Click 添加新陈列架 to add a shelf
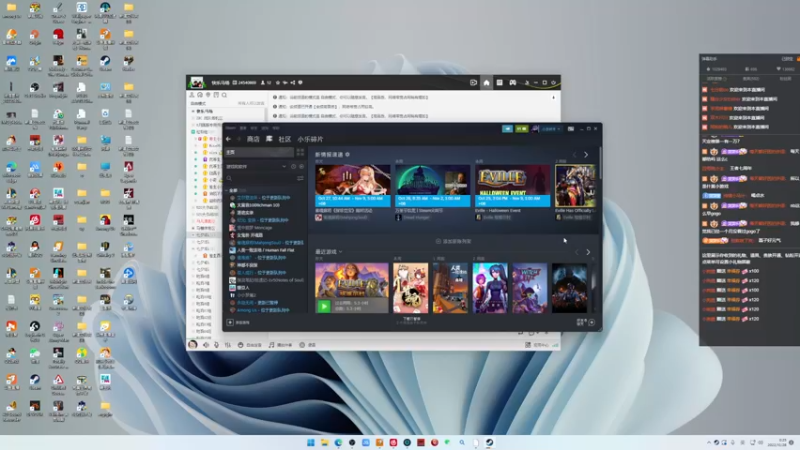The height and width of the screenshot is (450, 800). coord(454,241)
